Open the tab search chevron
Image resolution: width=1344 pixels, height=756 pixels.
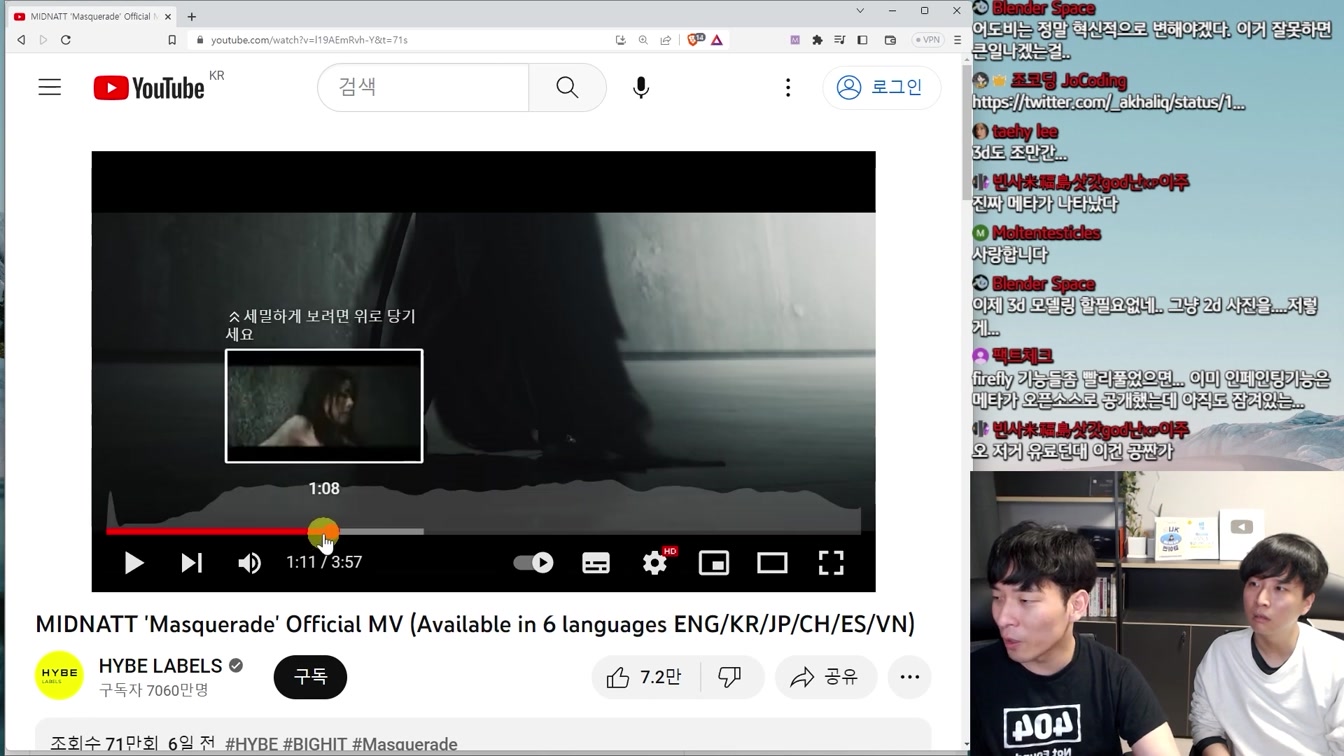860,11
